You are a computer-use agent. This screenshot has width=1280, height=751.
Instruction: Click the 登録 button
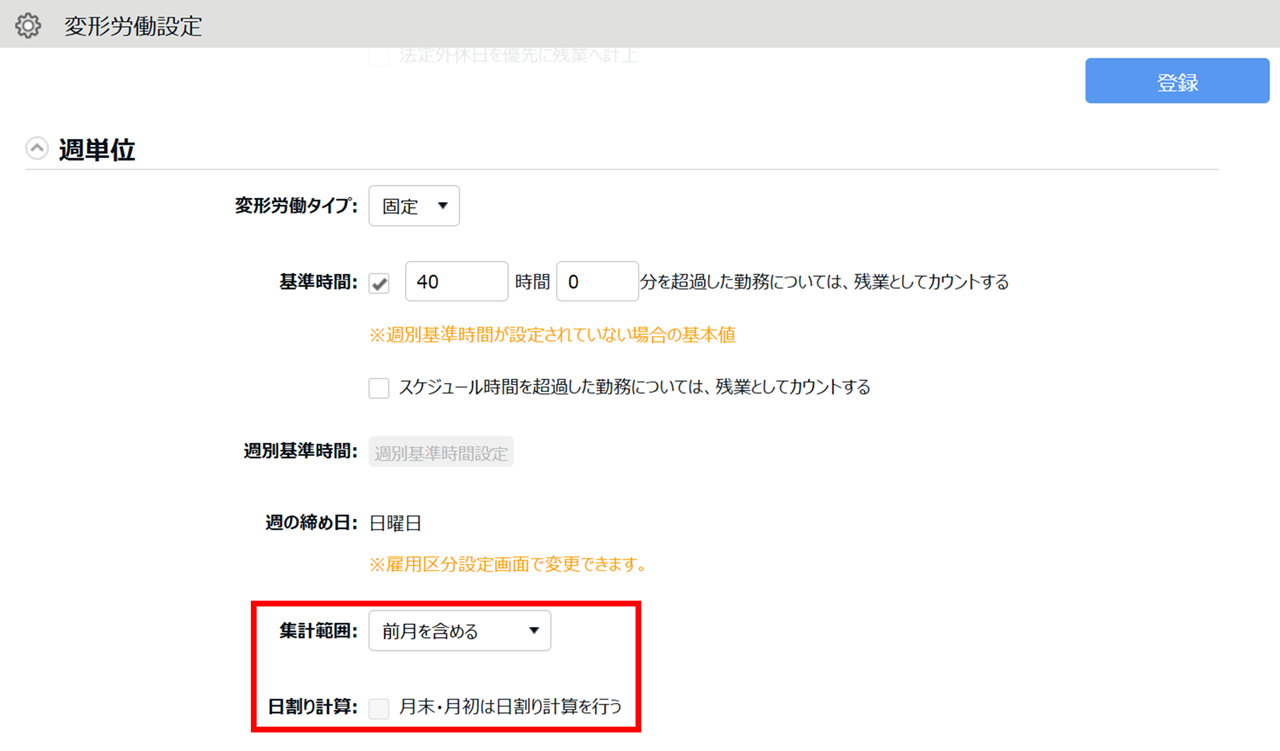[1177, 81]
